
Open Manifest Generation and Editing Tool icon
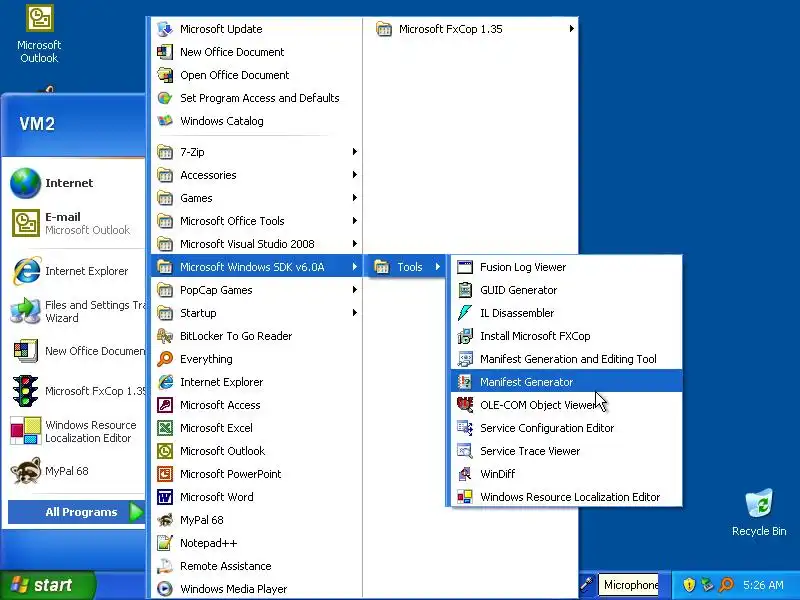tap(465, 359)
